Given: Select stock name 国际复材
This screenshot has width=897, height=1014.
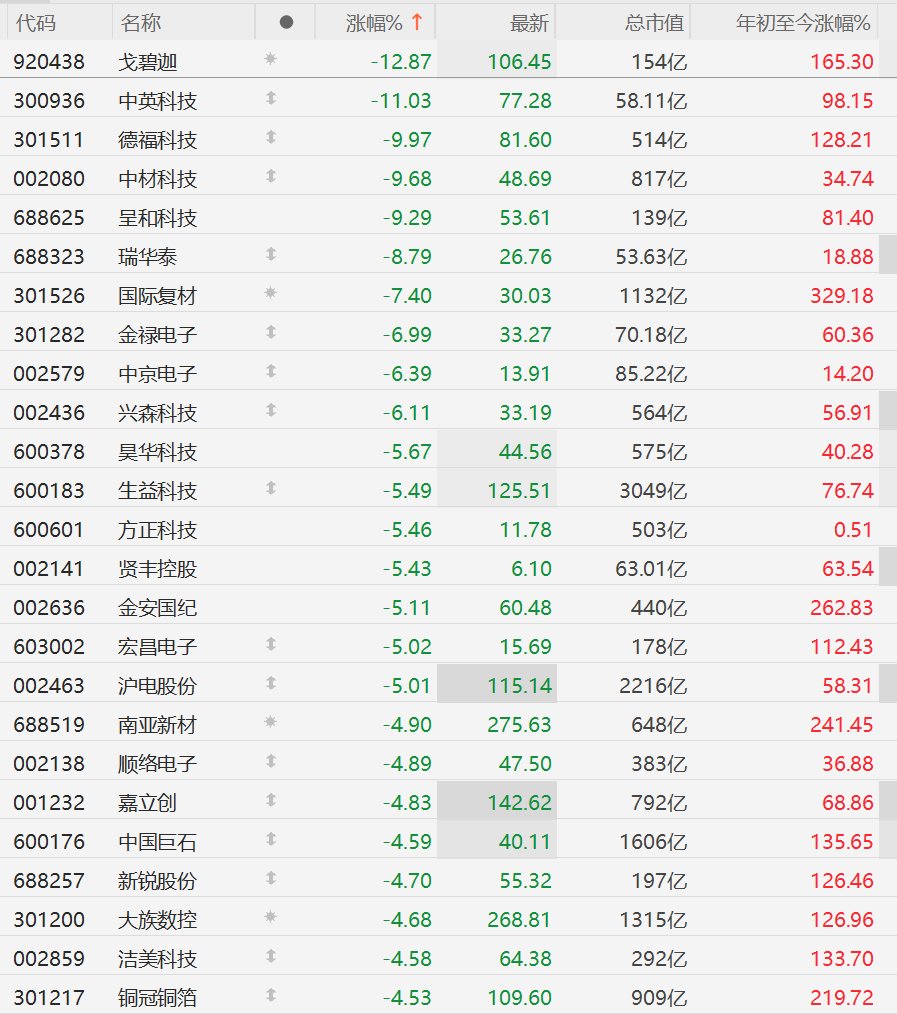Looking at the screenshot, I should point(157,296).
